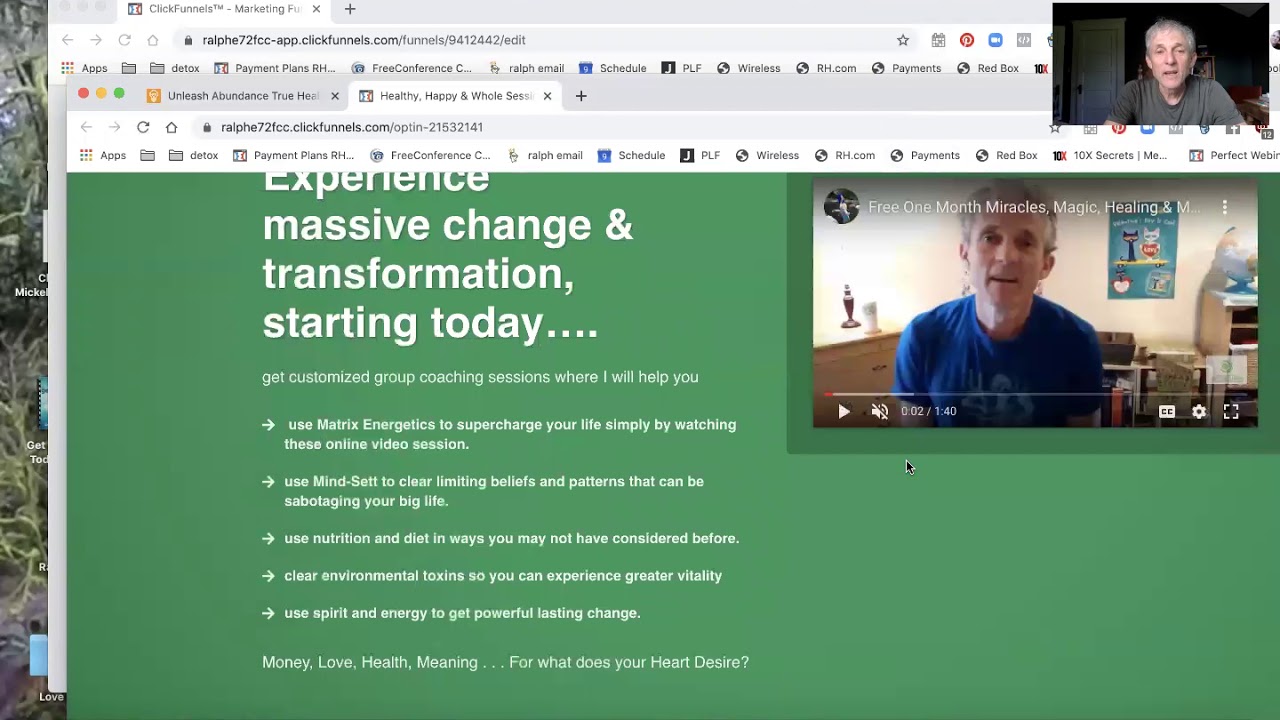
Task: Open Red Box bookmark in back window
Action: coord(987,68)
